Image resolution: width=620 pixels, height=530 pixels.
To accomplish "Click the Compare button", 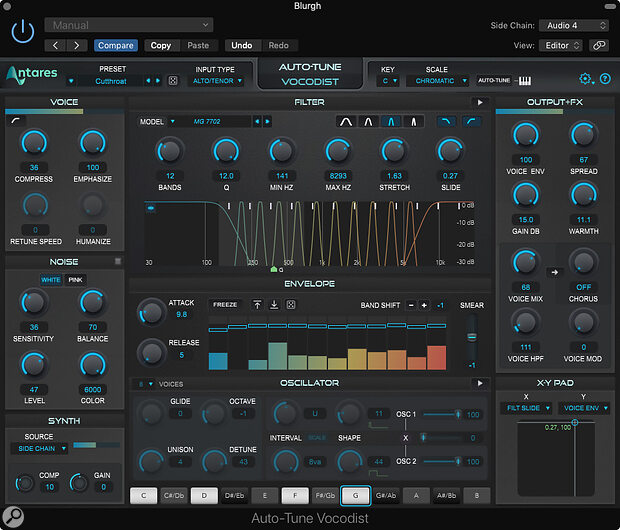I will [x=116, y=45].
